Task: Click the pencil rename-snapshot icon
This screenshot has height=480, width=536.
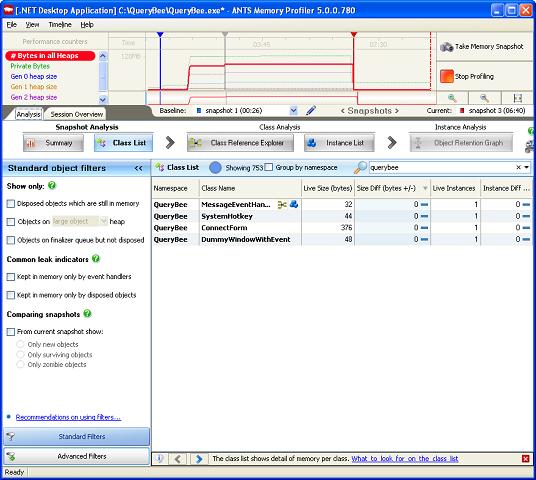Action: click(311, 110)
